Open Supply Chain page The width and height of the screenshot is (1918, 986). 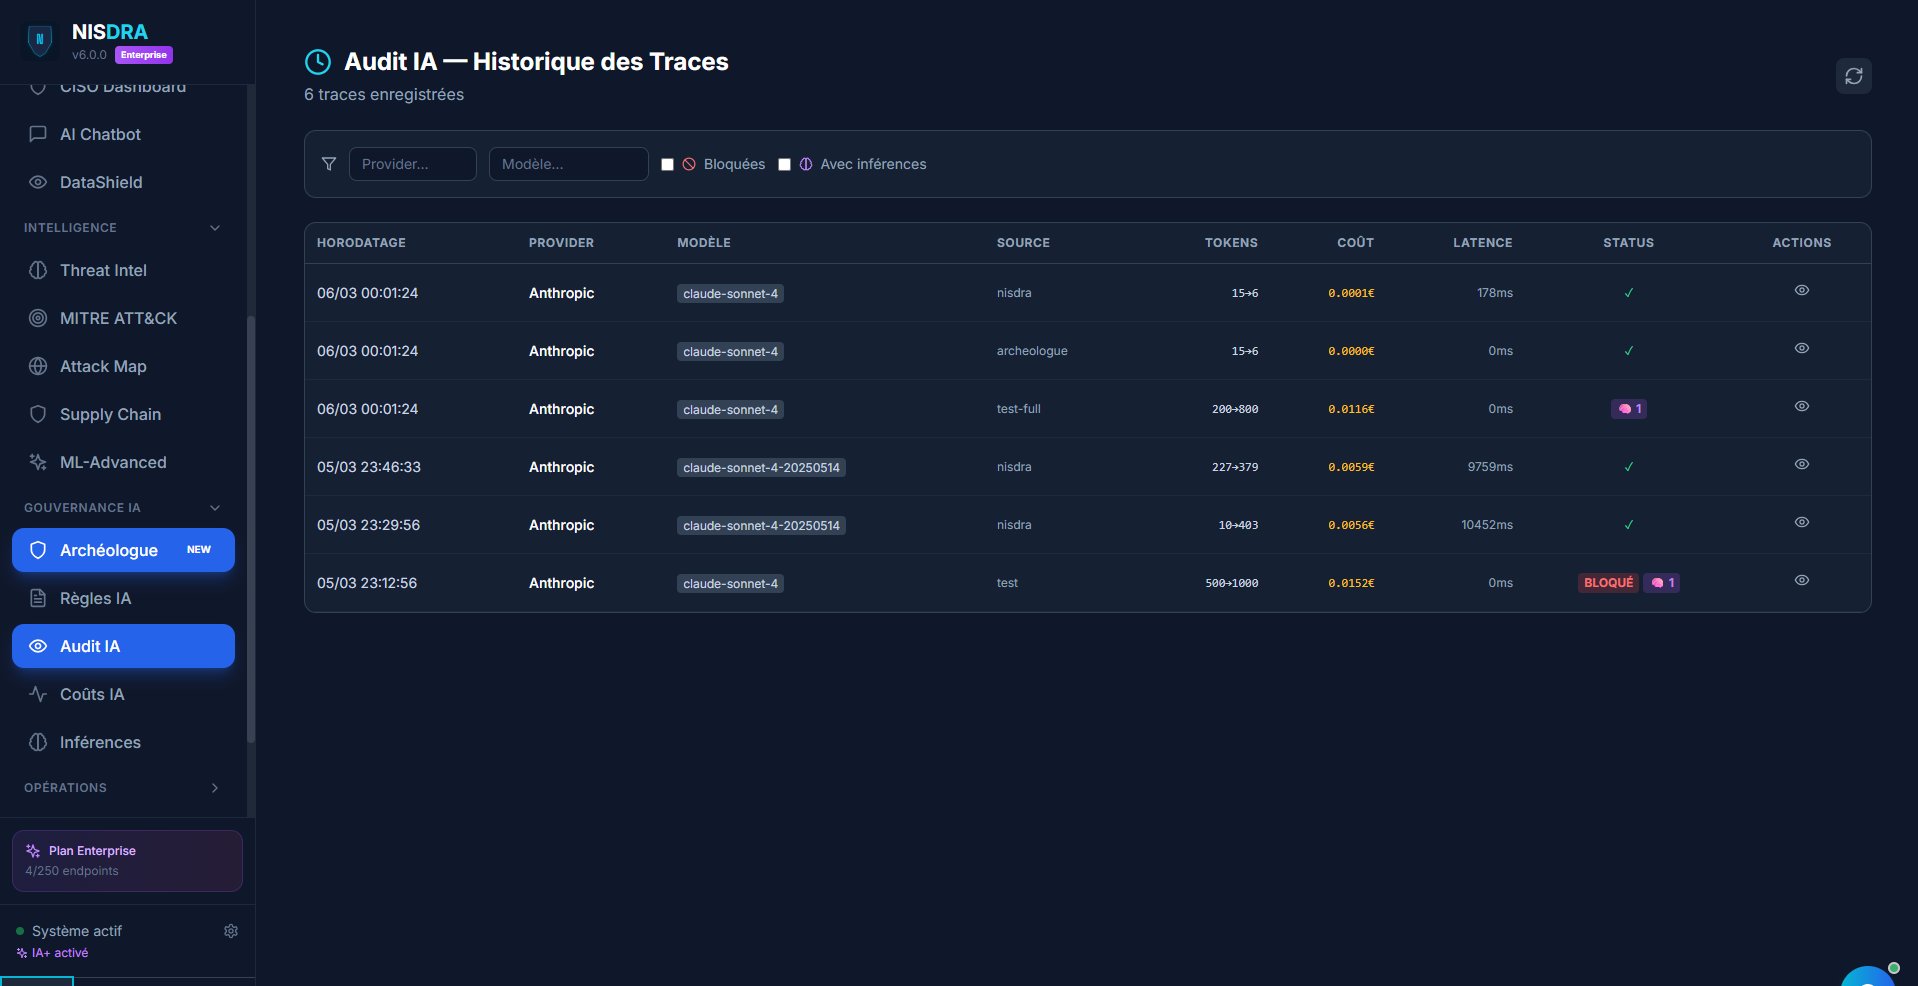[x=123, y=414]
